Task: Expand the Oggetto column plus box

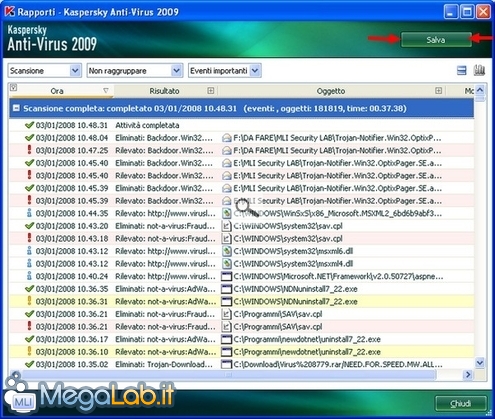Action: tap(438, 91)
